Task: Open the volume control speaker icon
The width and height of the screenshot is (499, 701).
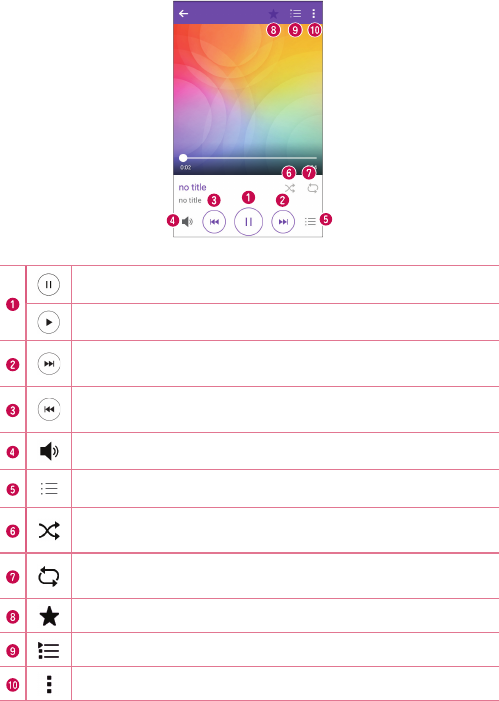Action: coord(187,221)
